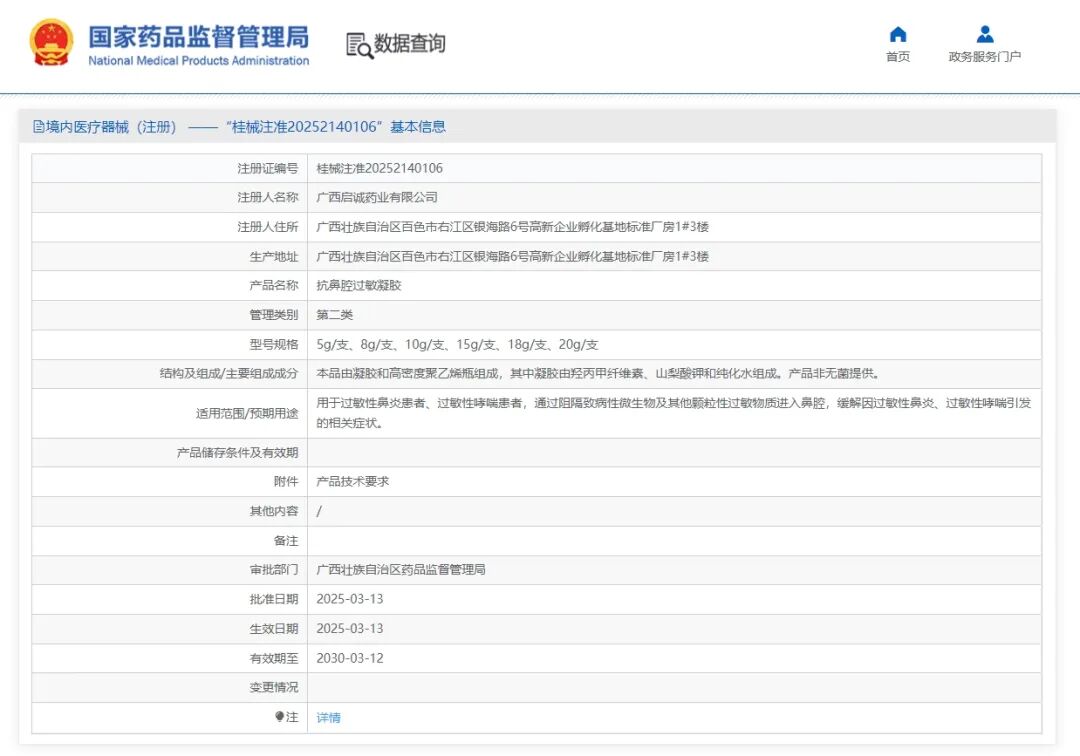
Task: Select the 数据查询 data query document icon
Action: pos(357,44)
